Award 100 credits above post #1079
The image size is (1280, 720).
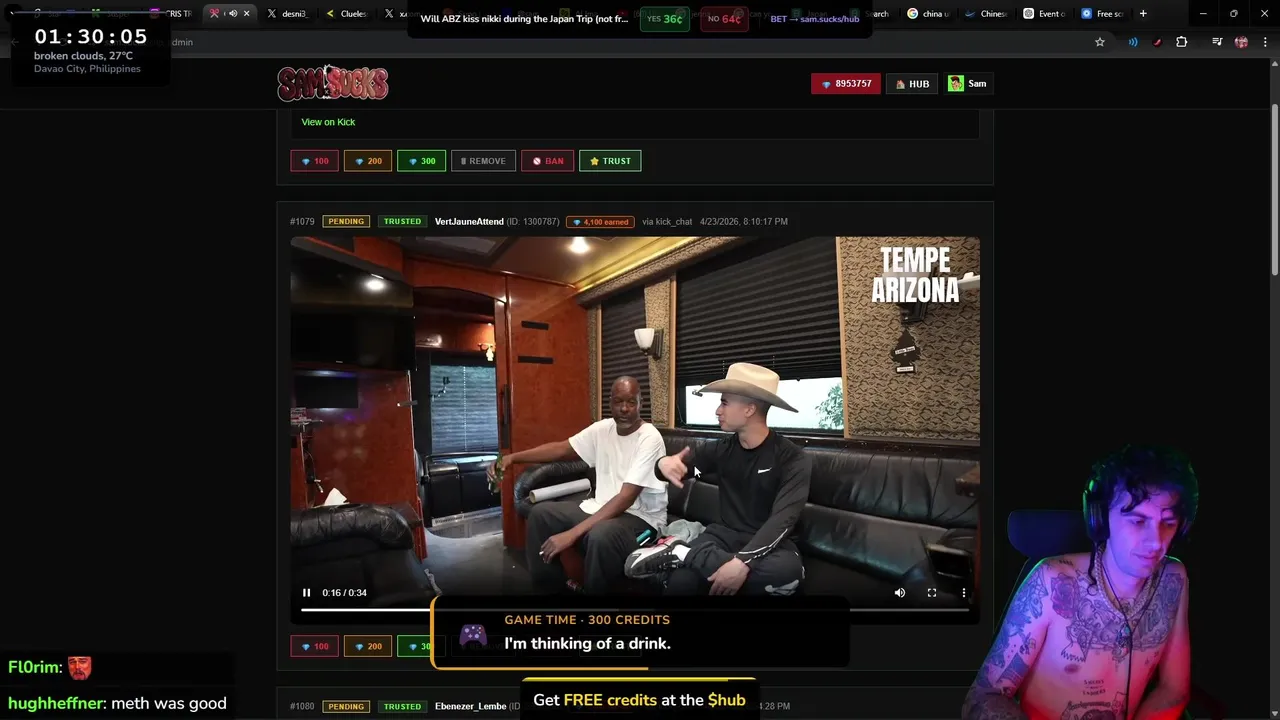[314, 161]
